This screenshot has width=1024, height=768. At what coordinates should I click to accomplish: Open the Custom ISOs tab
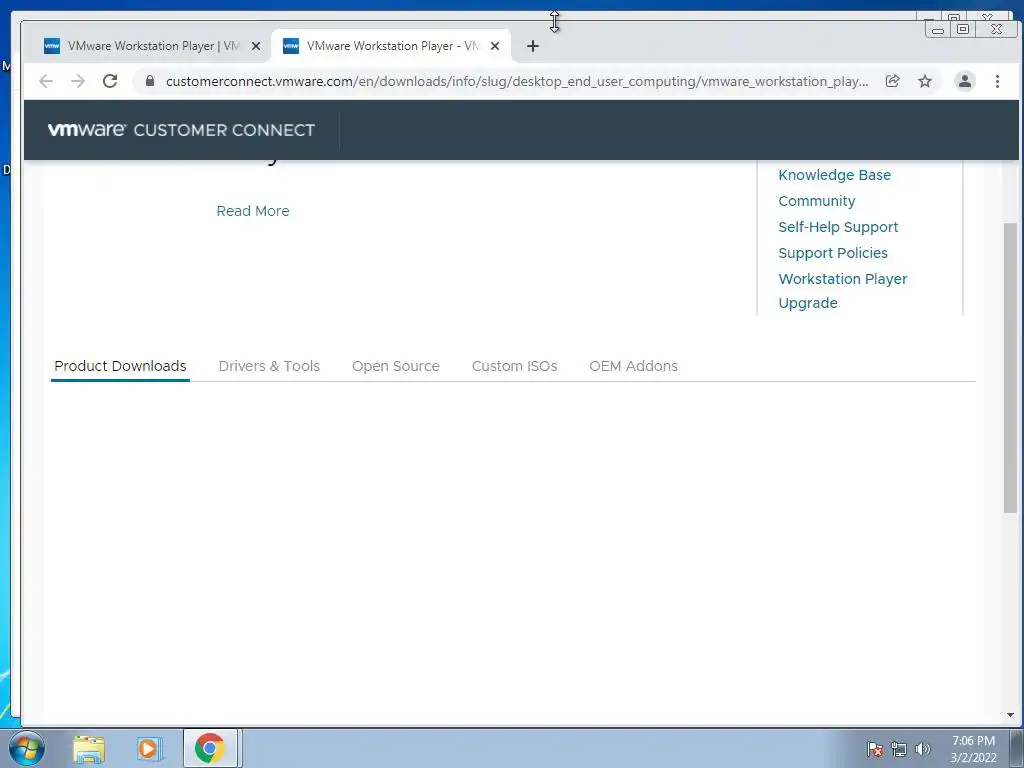point(515,366)
